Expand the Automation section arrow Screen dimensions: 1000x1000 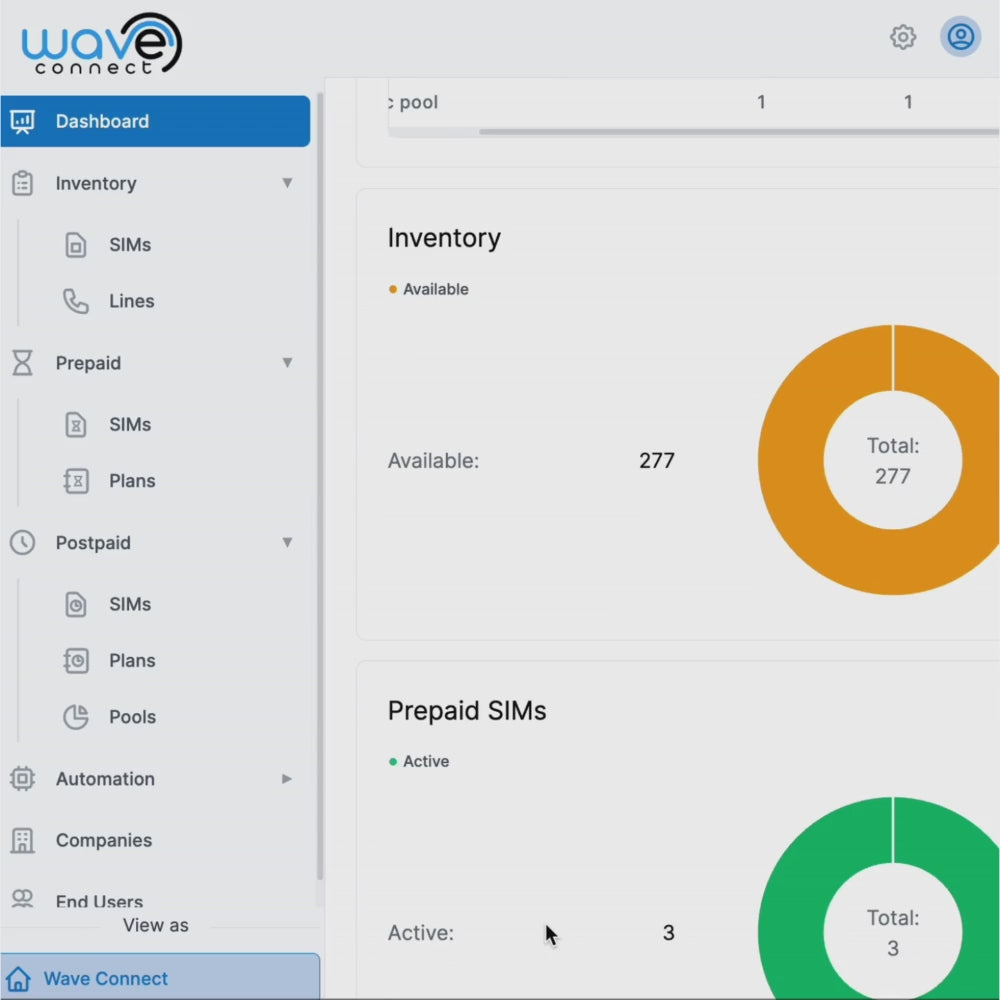[x=287, y=779]
